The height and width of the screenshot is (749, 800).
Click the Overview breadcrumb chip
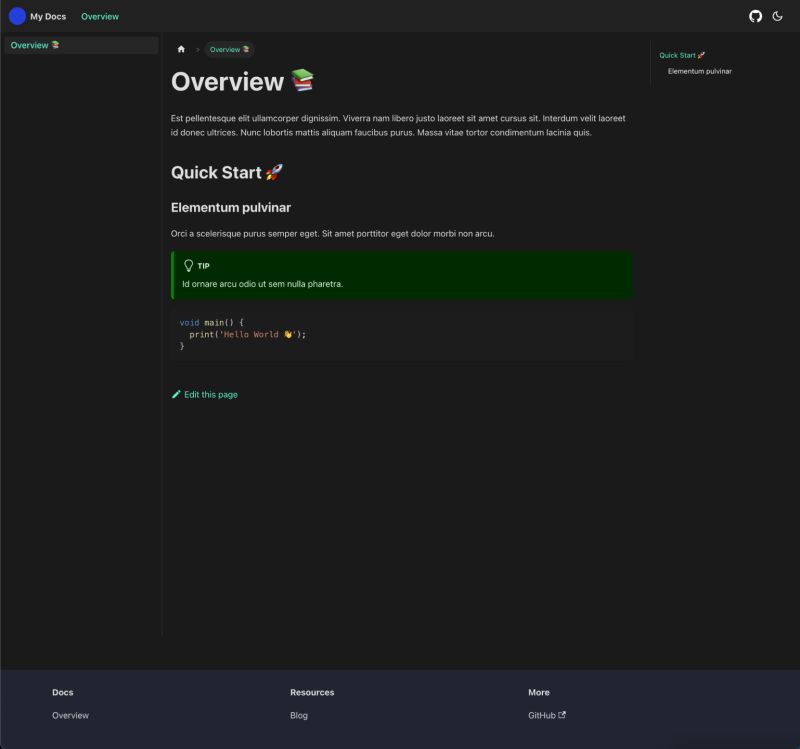pos(228,48)
